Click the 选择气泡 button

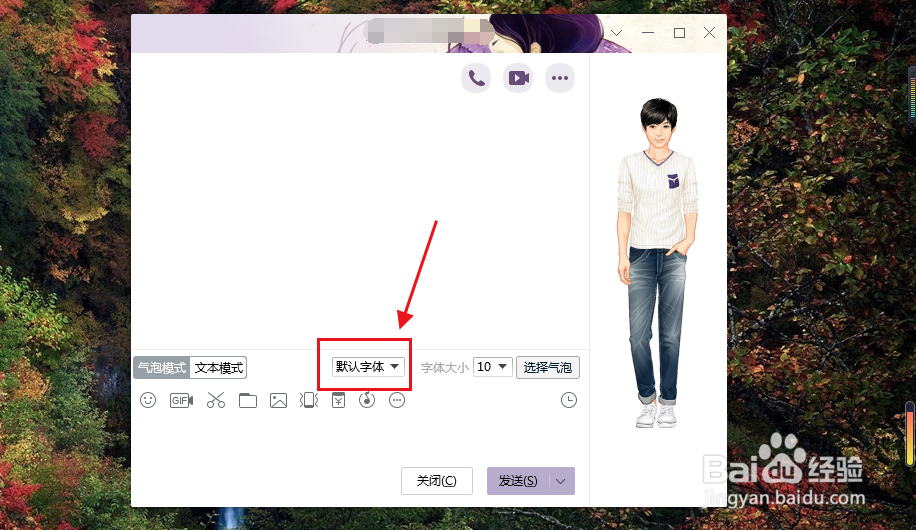(x=547, y=368)
